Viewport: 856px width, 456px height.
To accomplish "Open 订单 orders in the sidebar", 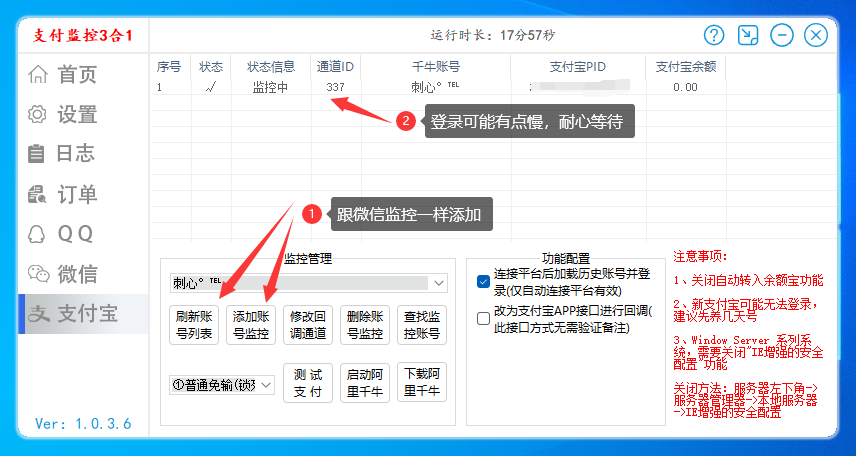I will coord(83,194).
